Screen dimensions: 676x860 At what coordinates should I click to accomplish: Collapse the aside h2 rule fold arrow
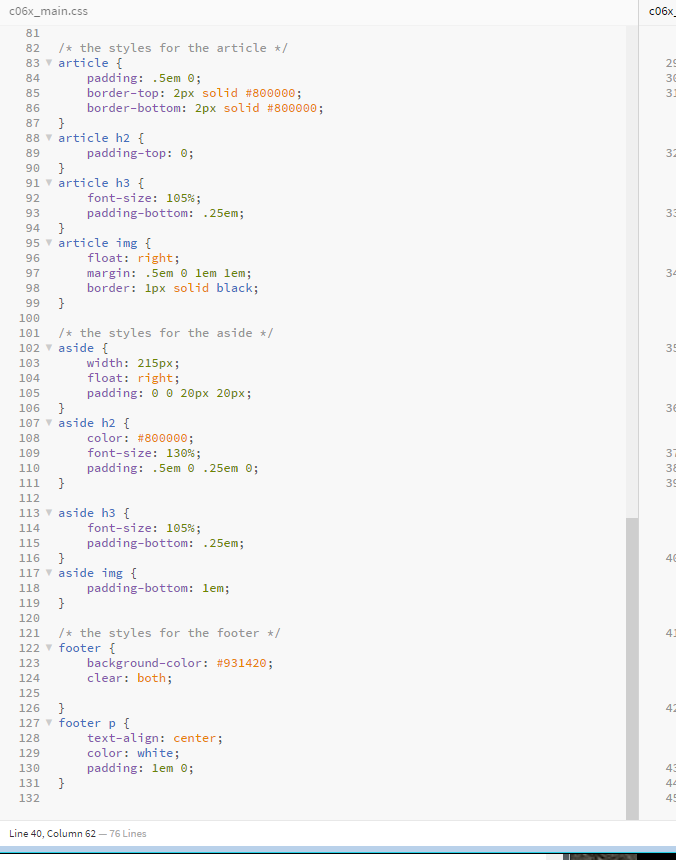coord(49,423)
